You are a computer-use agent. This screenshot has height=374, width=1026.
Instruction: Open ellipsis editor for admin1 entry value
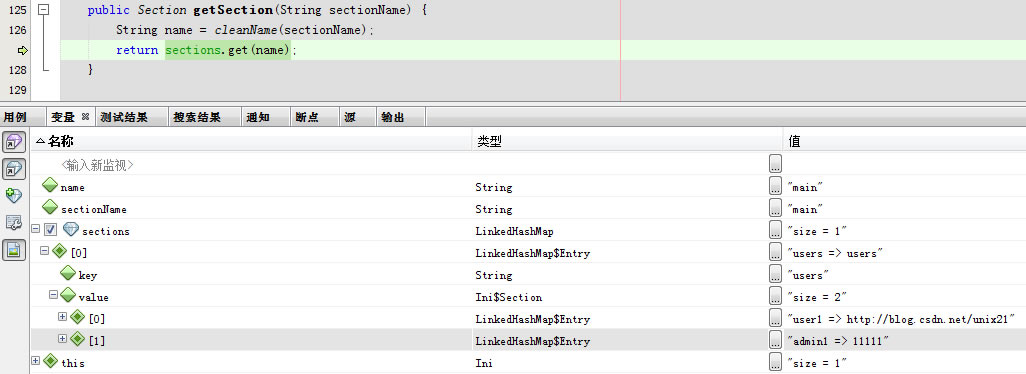pos(775,339)
